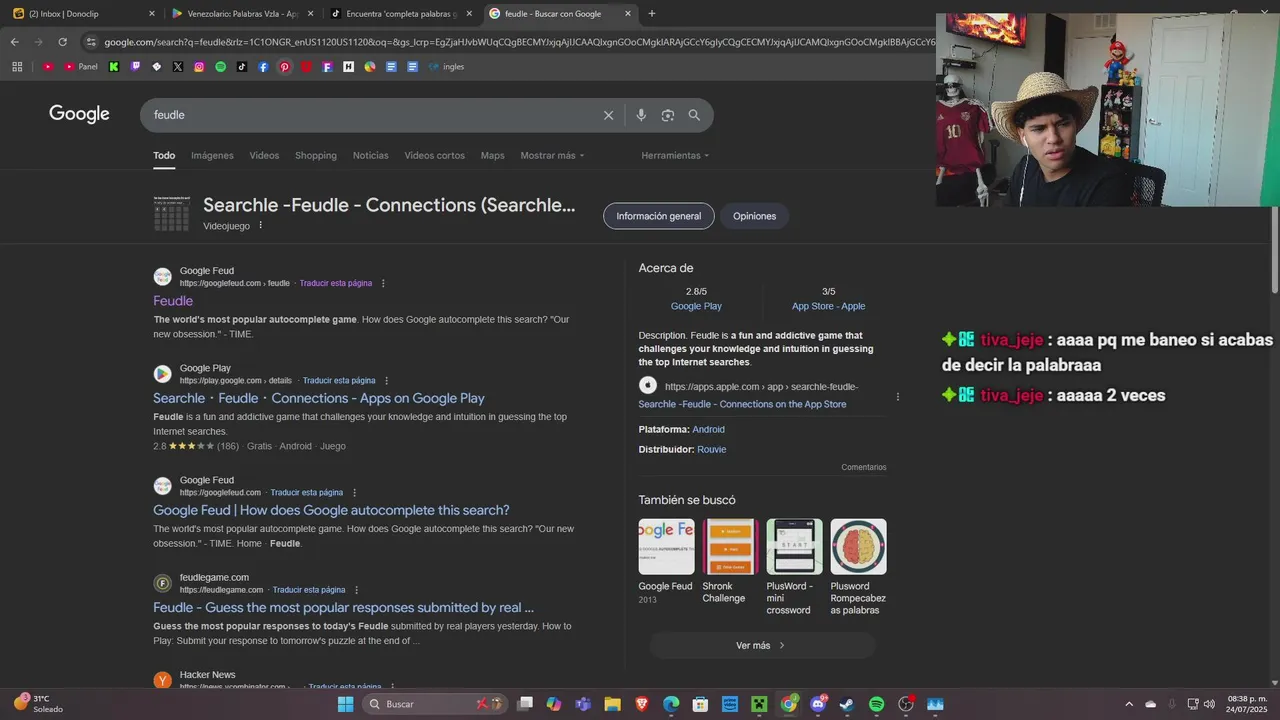The width and height of the screenshot is (1280, 720).
Task: Open the YouTube Panel bookmark
Action: coord(81,67)
